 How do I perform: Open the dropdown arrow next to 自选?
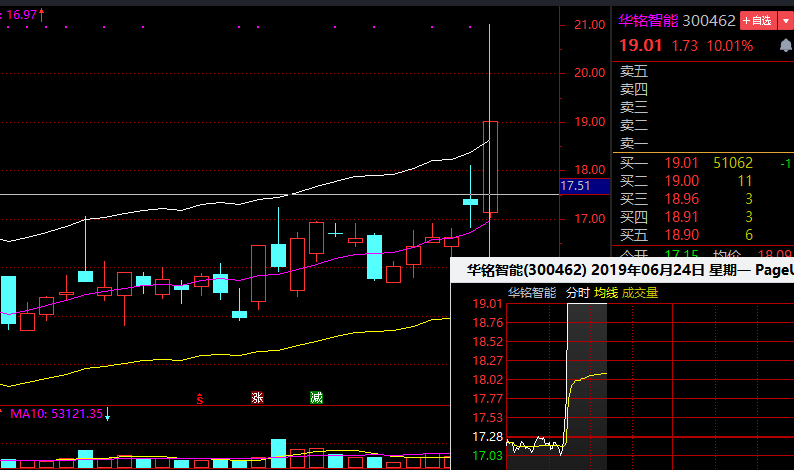click(785, 21)
